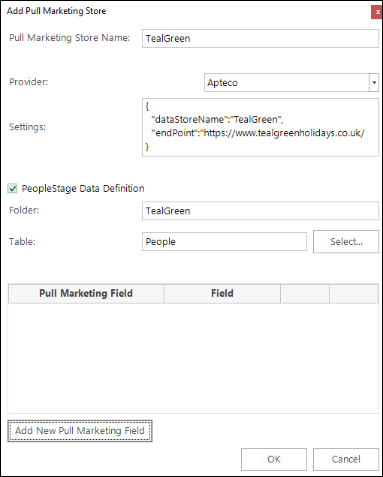Click the Folder input field
This screenshot has height=477, width=383.
coord(260,211)
